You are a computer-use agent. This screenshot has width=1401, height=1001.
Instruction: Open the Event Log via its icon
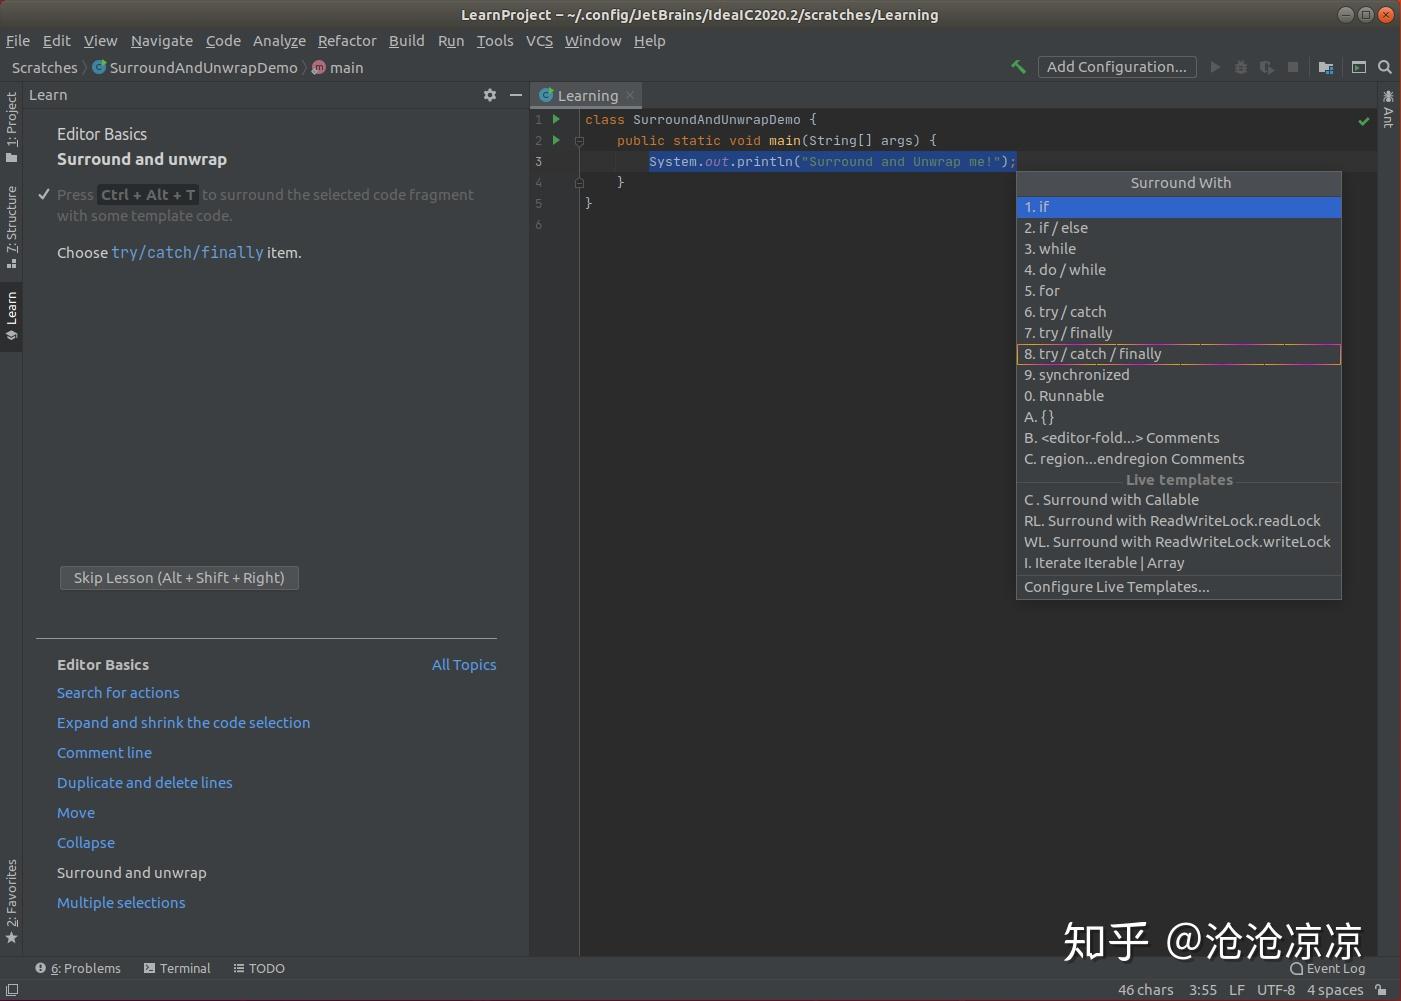pos(1296,968)
